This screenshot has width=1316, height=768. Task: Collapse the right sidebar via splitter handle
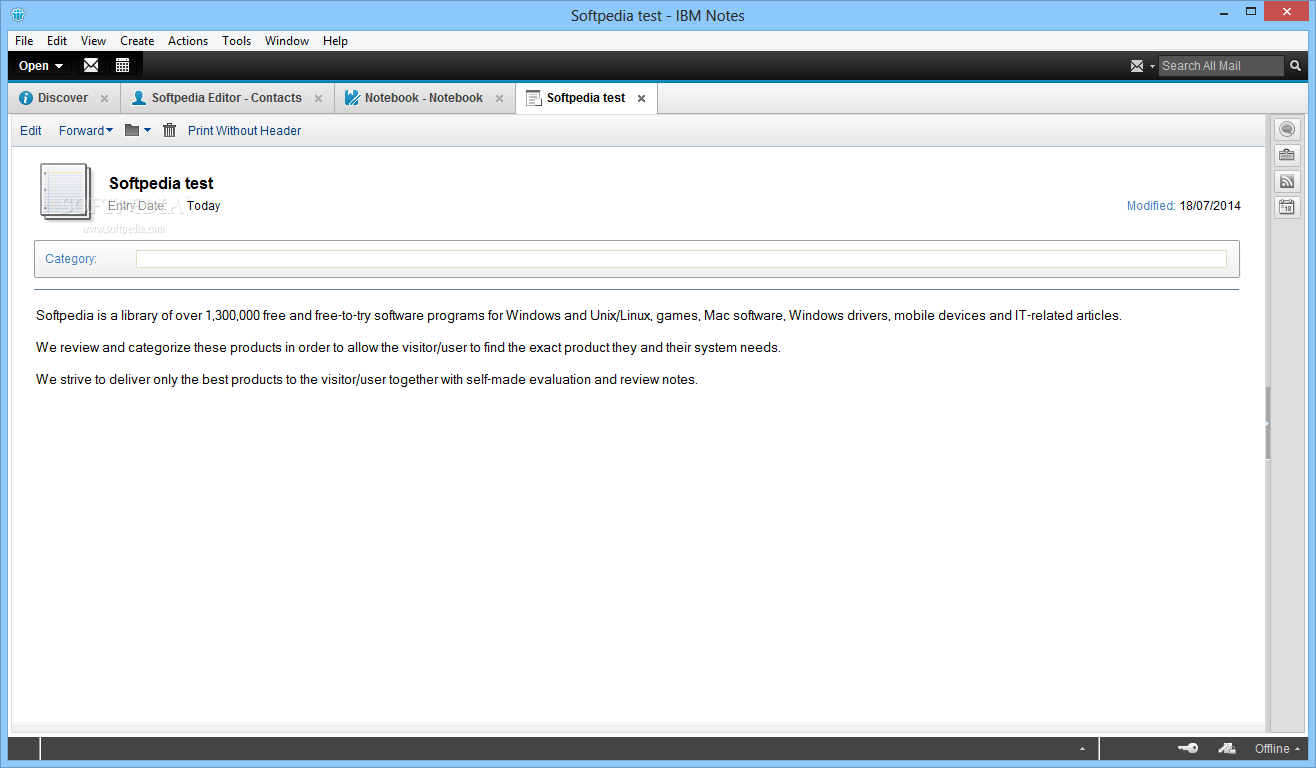click(1267, 423)
